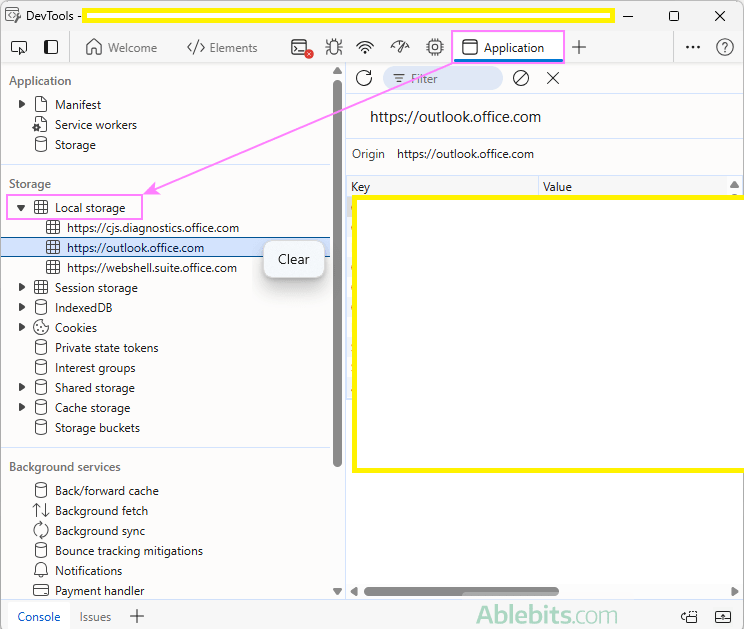The width and height of the screenshot is (744, 629).
Task: Refresh the storage table
Action: tap(364, 78)
